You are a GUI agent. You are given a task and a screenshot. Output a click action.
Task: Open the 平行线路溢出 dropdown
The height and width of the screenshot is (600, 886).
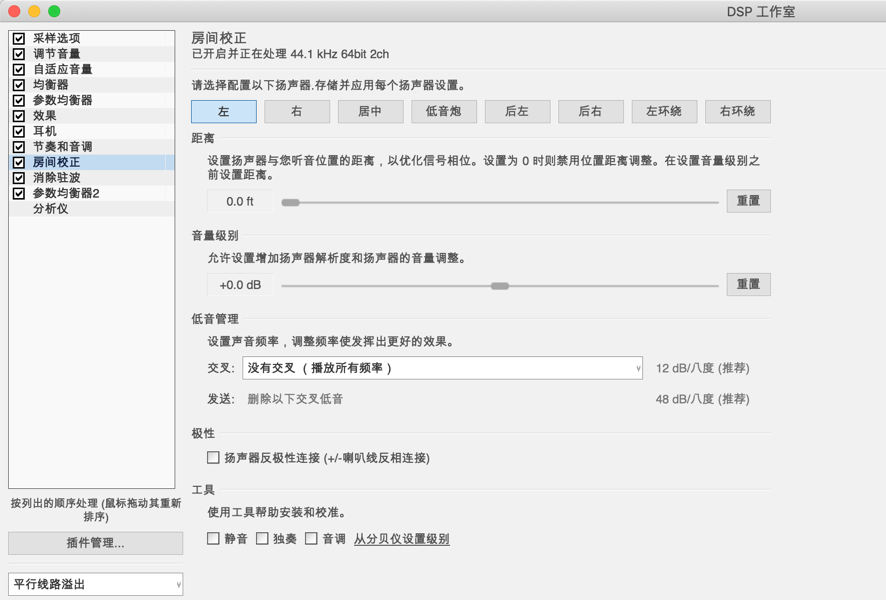coord(95,584)
